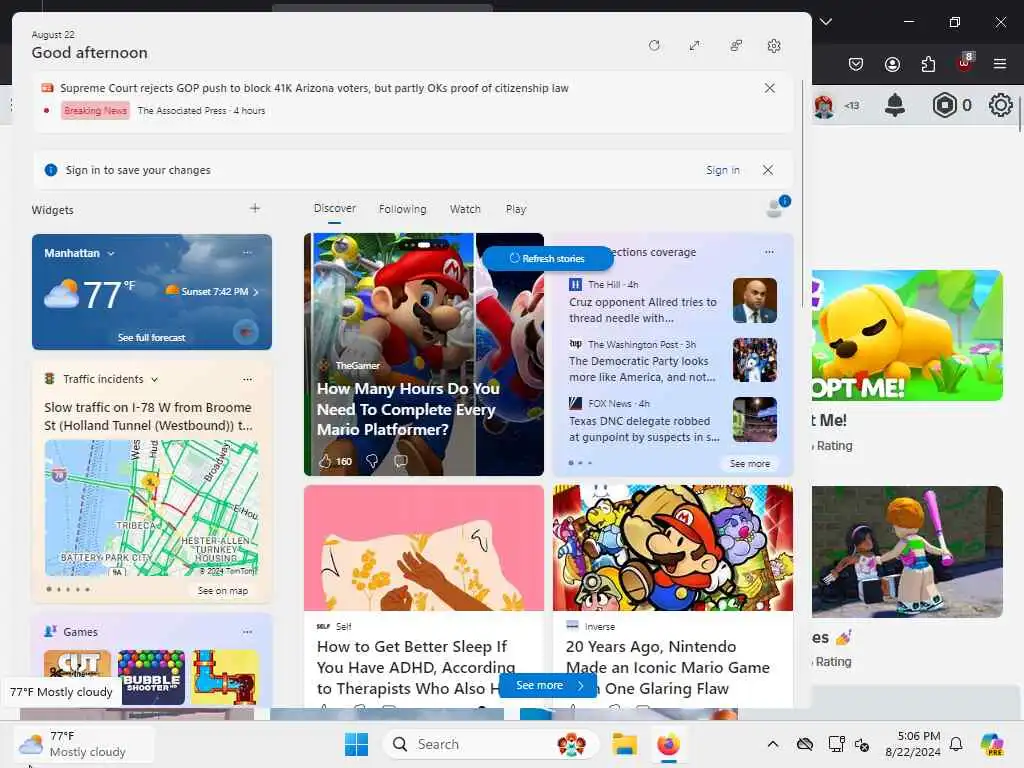Click the taskbar Search box

click(x=490, y=744)
